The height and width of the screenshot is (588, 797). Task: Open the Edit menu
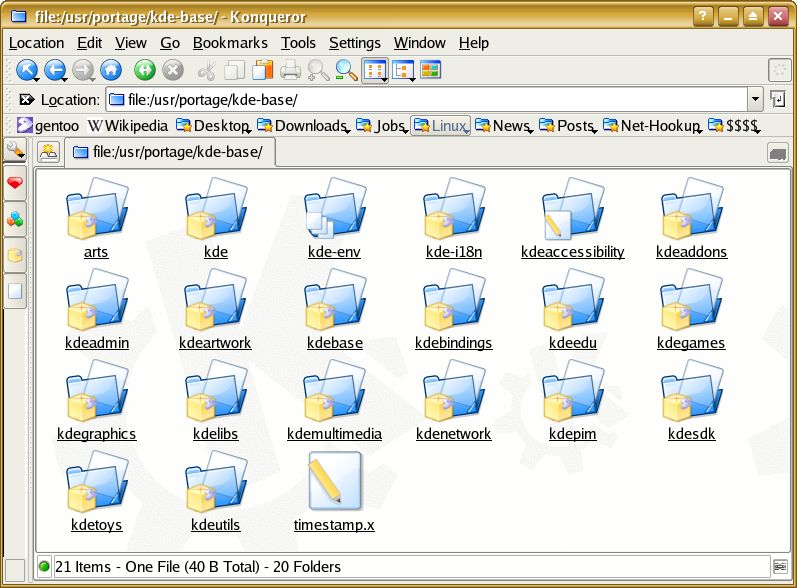click(89, 43)
